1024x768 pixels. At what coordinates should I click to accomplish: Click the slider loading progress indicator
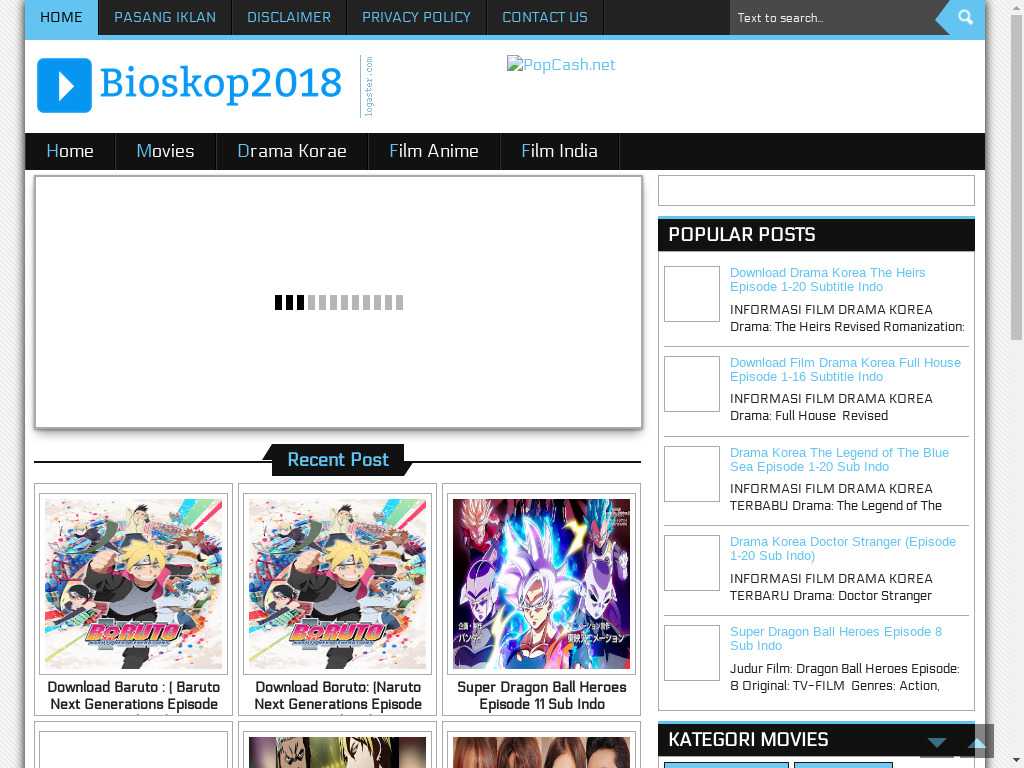(x=339, y=302)
